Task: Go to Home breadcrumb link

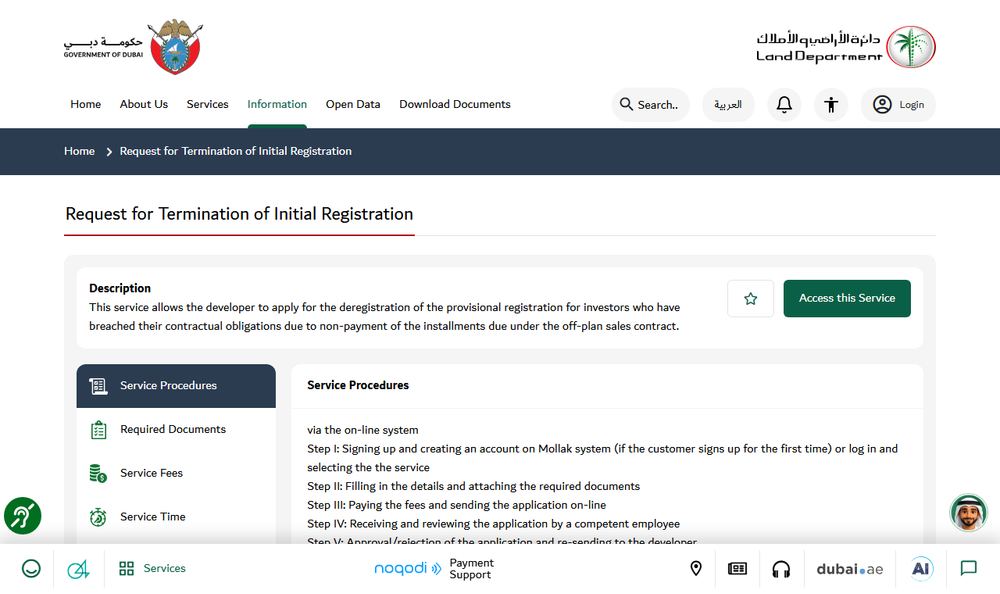Action: [79, 151]
